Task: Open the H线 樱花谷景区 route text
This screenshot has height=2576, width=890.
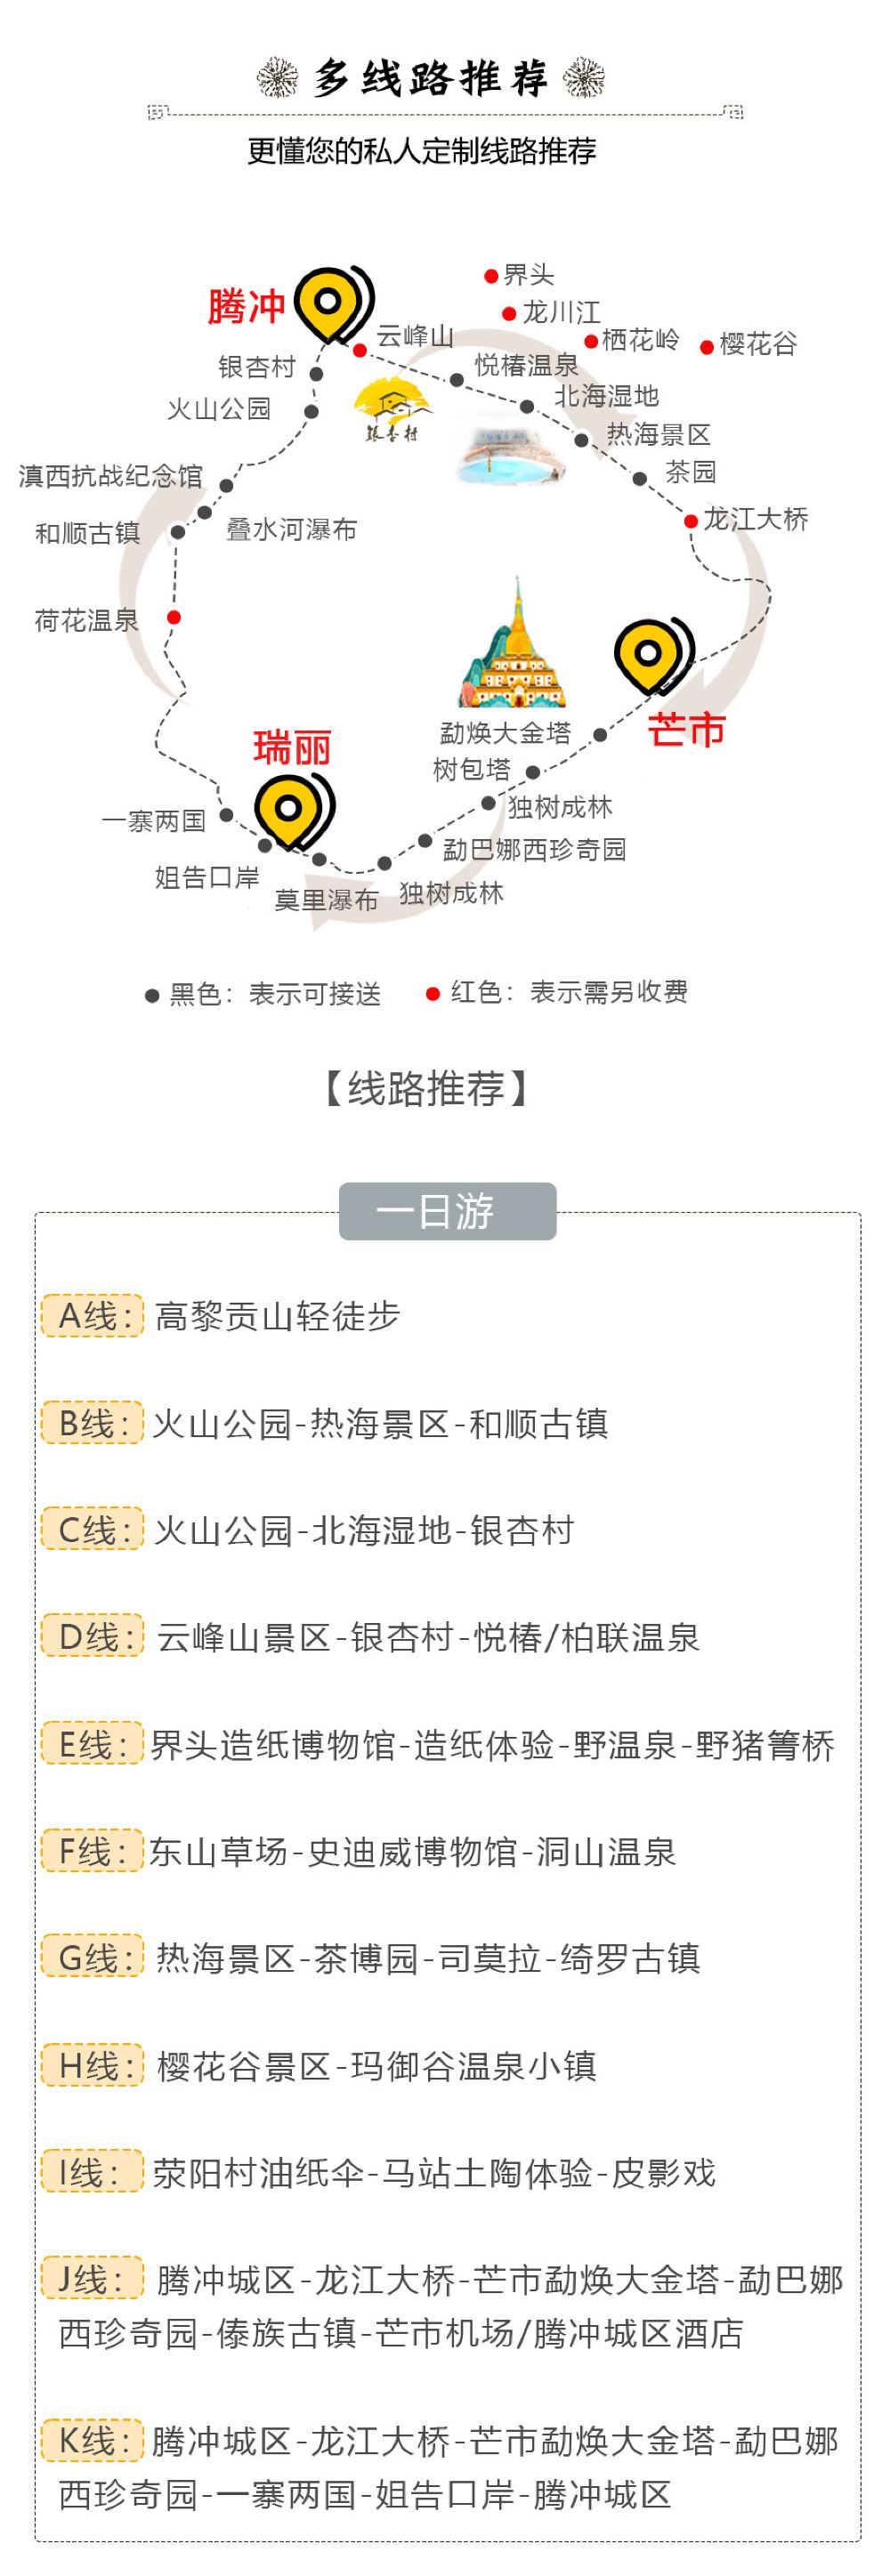Action: pyautogui.click(x=377, y=2065)
